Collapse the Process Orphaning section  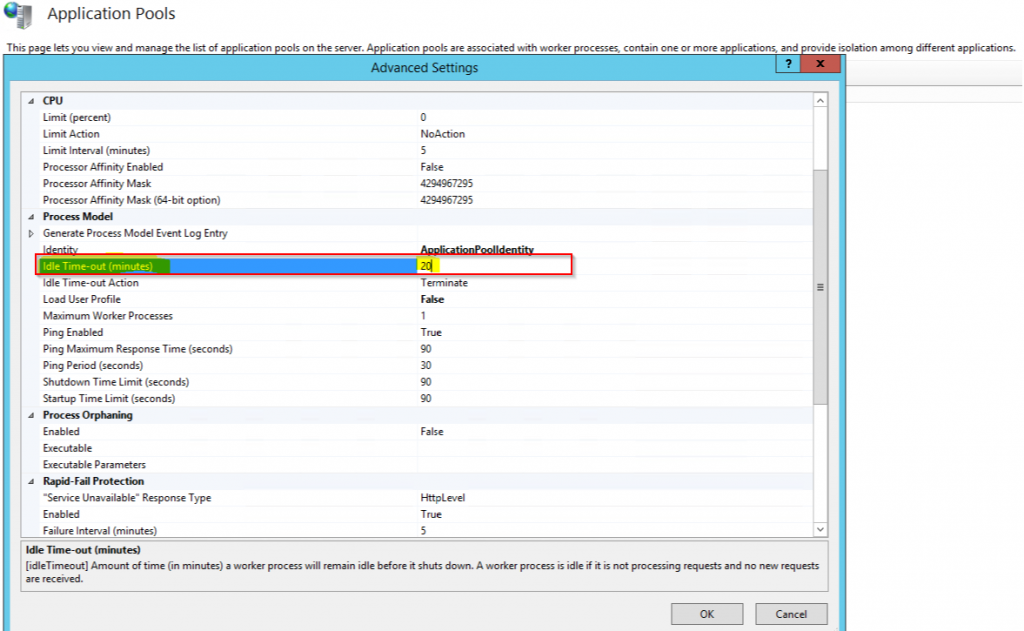pos(31,415)
